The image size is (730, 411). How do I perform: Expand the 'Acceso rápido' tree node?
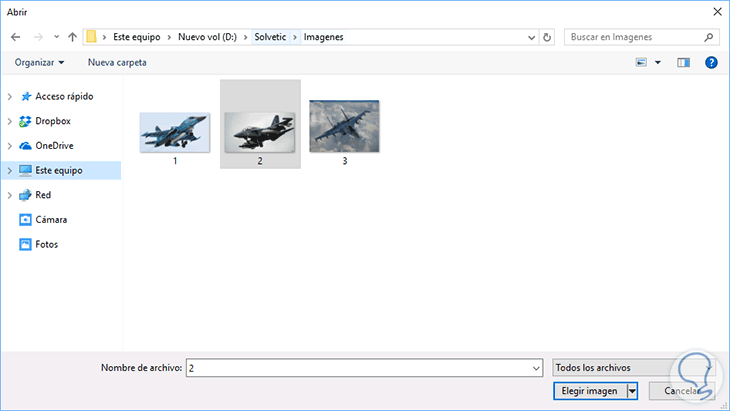(x=10, y=96)
